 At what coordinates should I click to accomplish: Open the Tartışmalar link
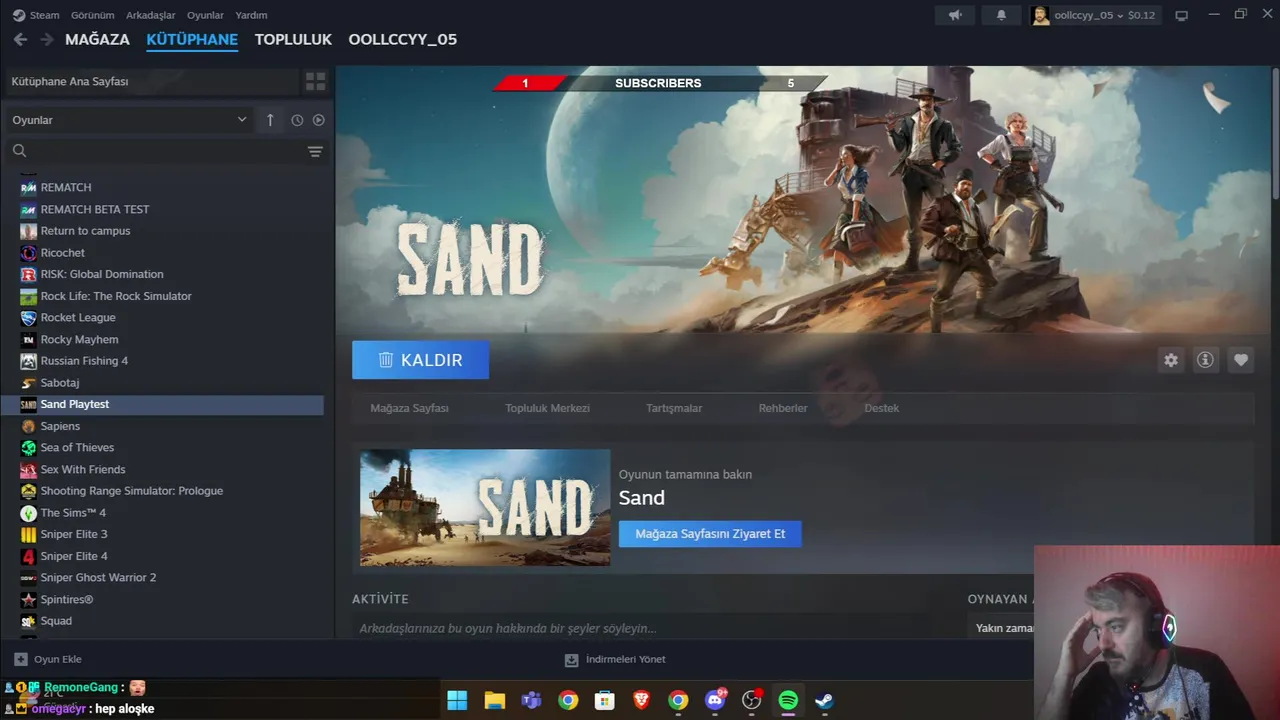click(674, 408)
